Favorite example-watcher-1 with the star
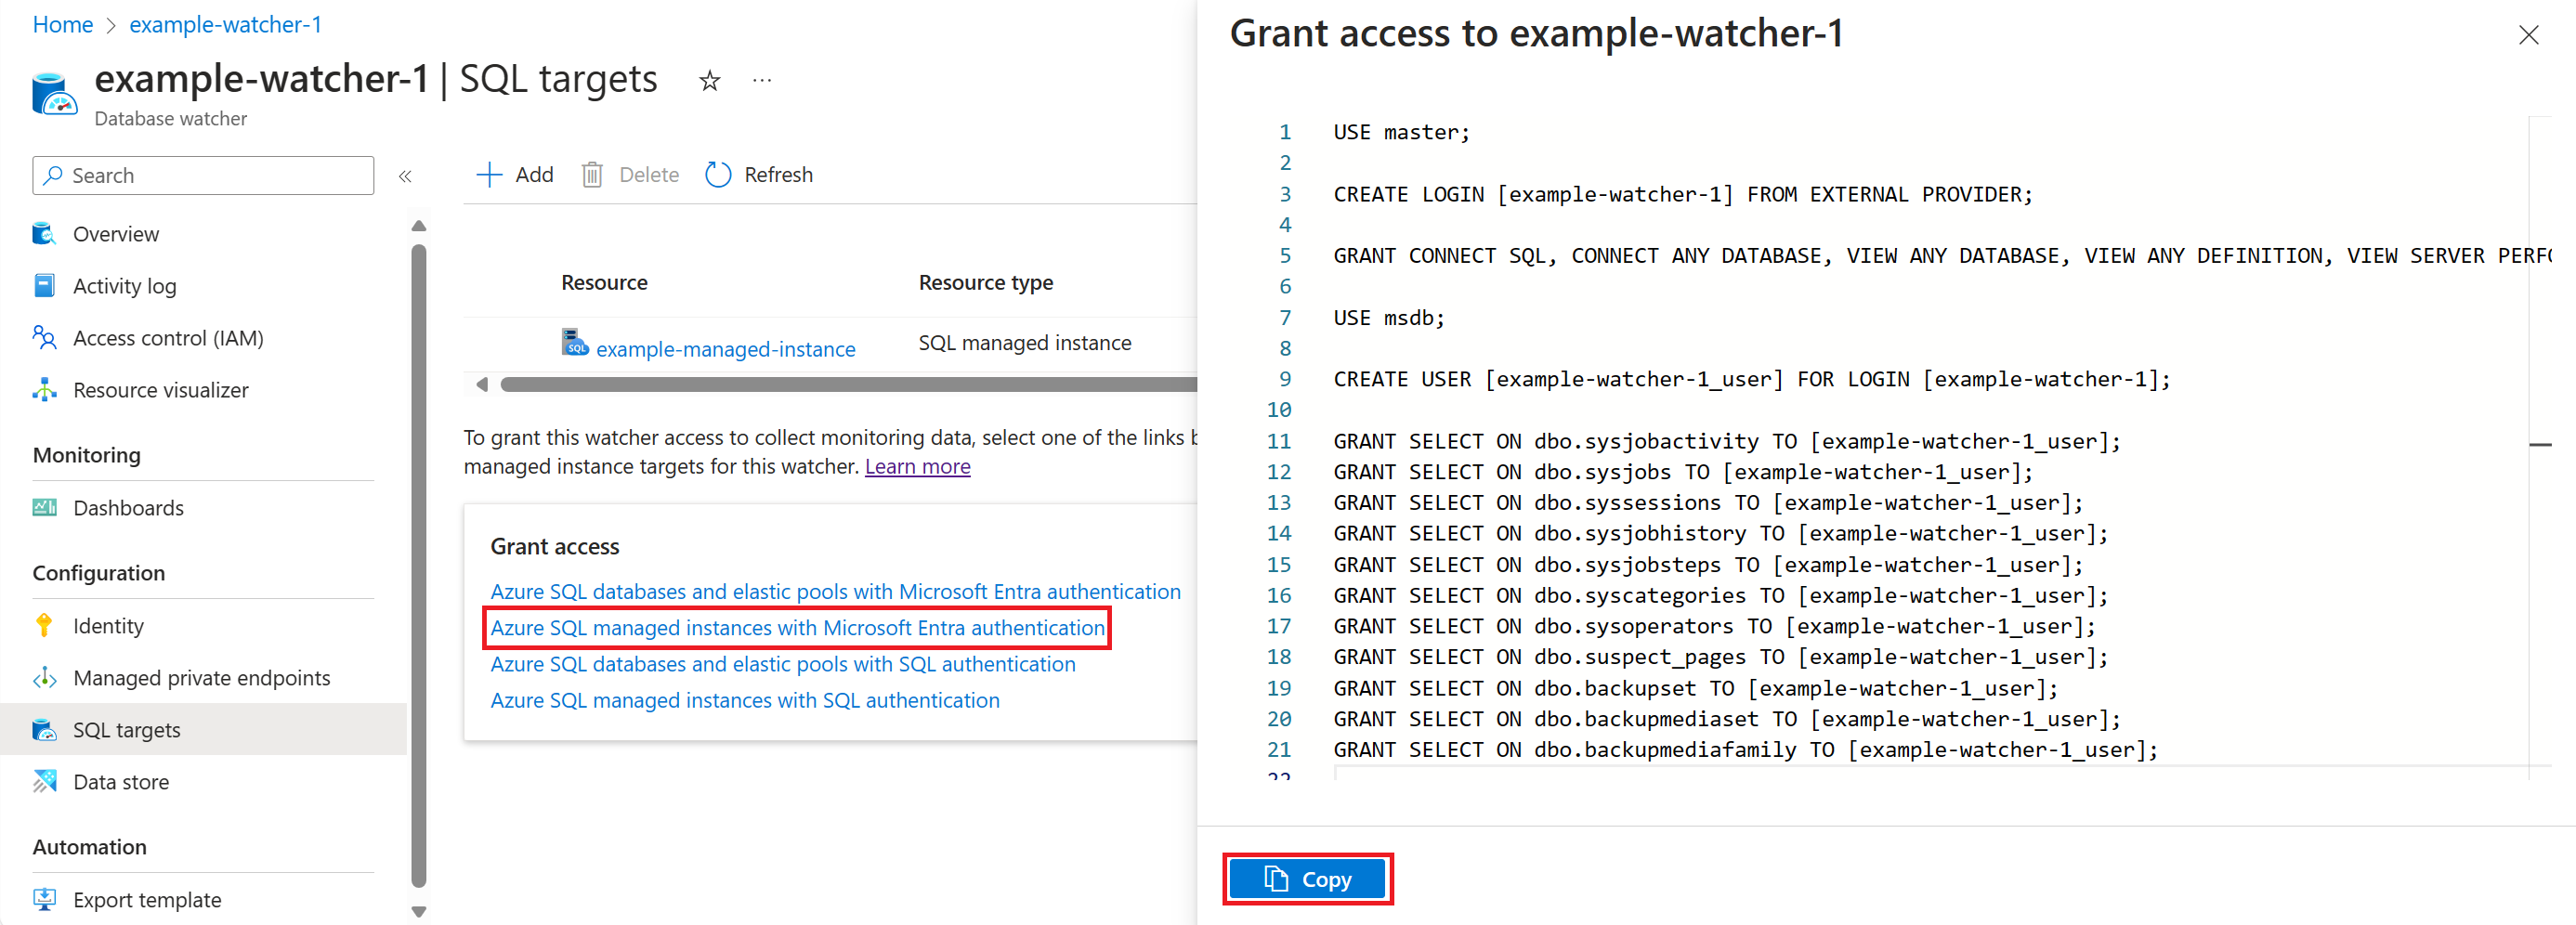 click(x=709, y=80)
